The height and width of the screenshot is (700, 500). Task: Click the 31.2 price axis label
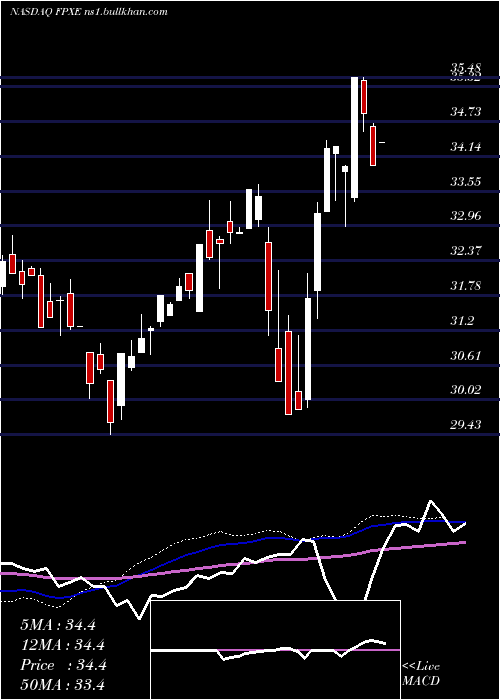462,321
